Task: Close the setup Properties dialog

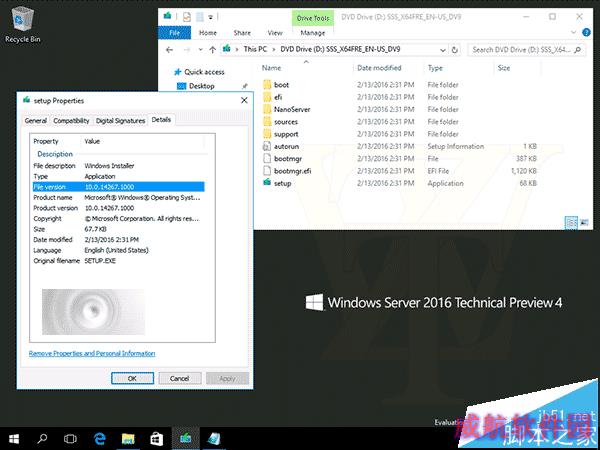Action: pos(244,100)
